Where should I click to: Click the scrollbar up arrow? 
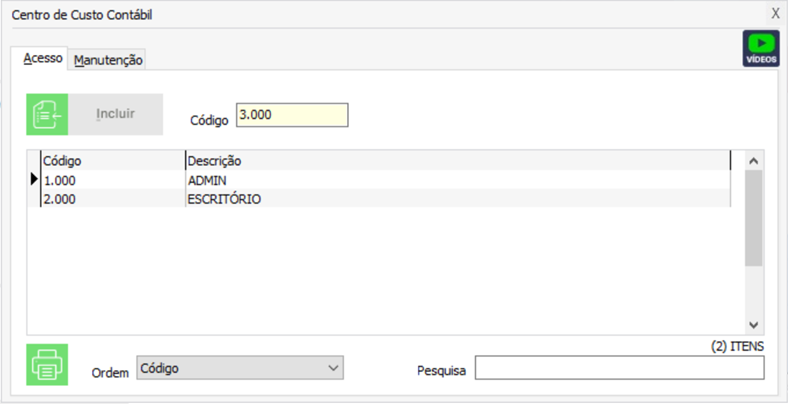click(754, 160)
